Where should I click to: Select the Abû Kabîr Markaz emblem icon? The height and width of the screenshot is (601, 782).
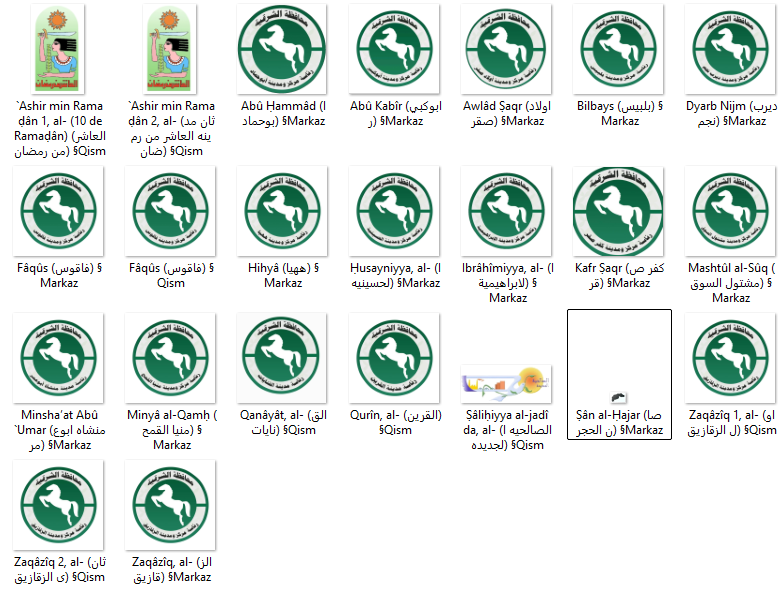coord(394,49)
